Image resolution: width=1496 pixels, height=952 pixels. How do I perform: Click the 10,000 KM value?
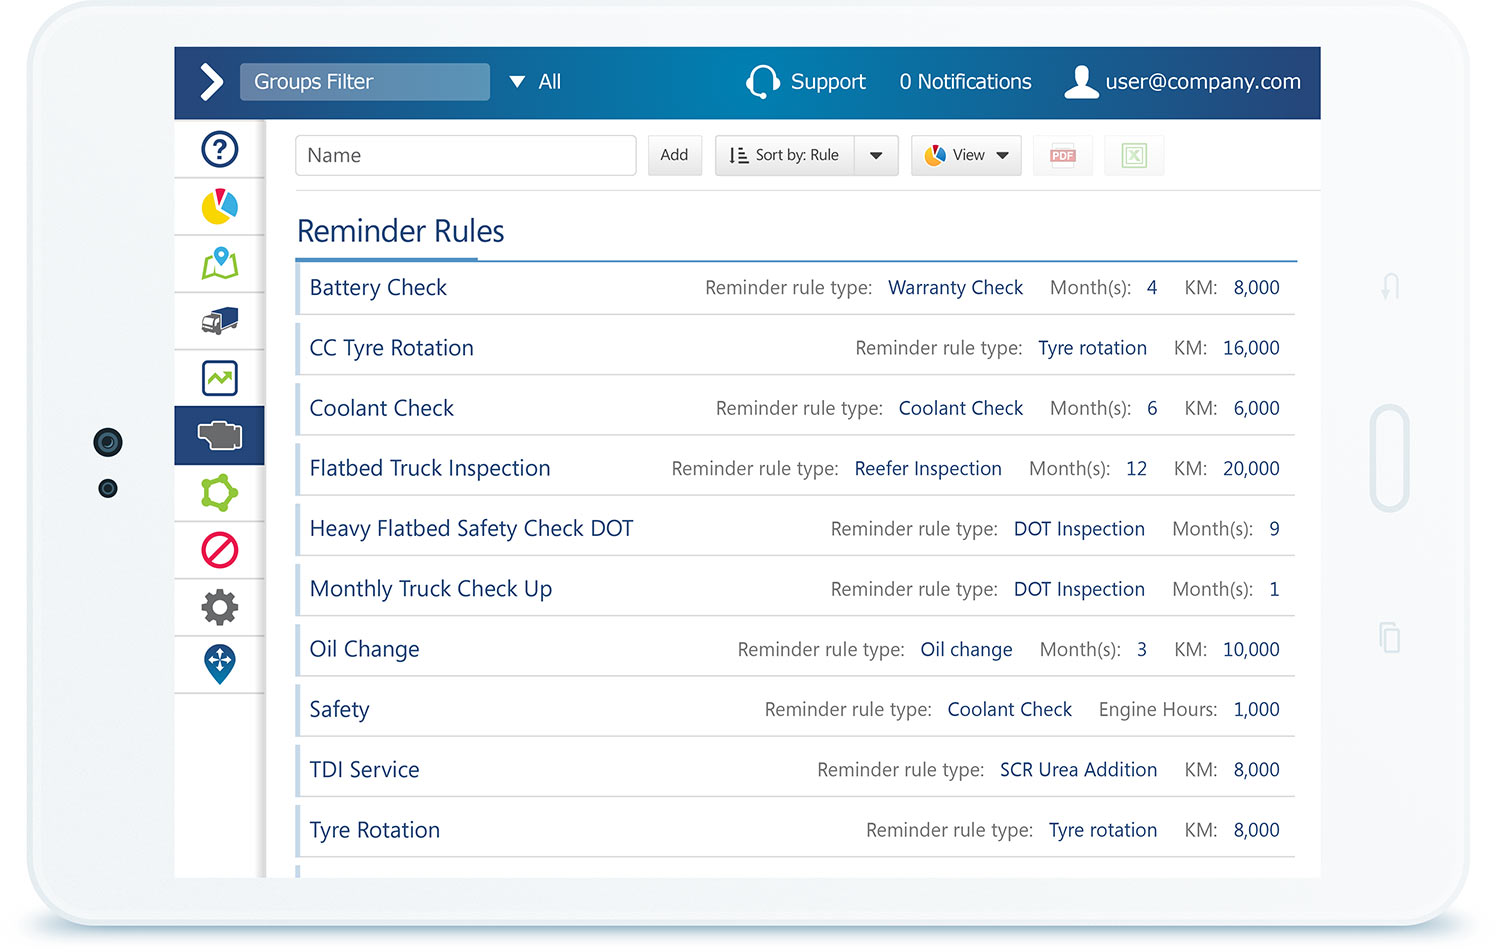tap(1251, 649)
